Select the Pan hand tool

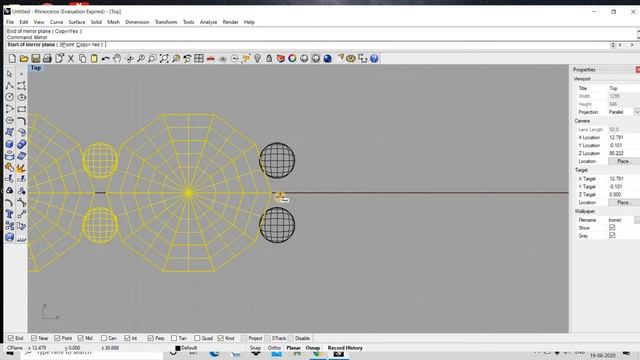click(117, 58)
